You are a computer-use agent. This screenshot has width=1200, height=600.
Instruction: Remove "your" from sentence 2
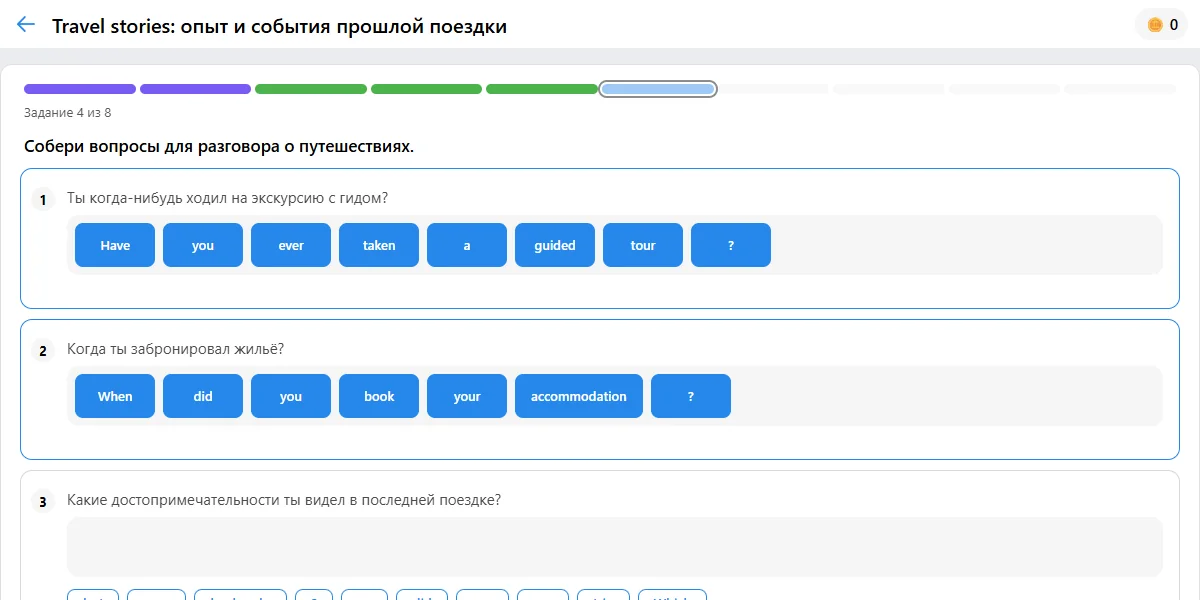pos(467,396)
